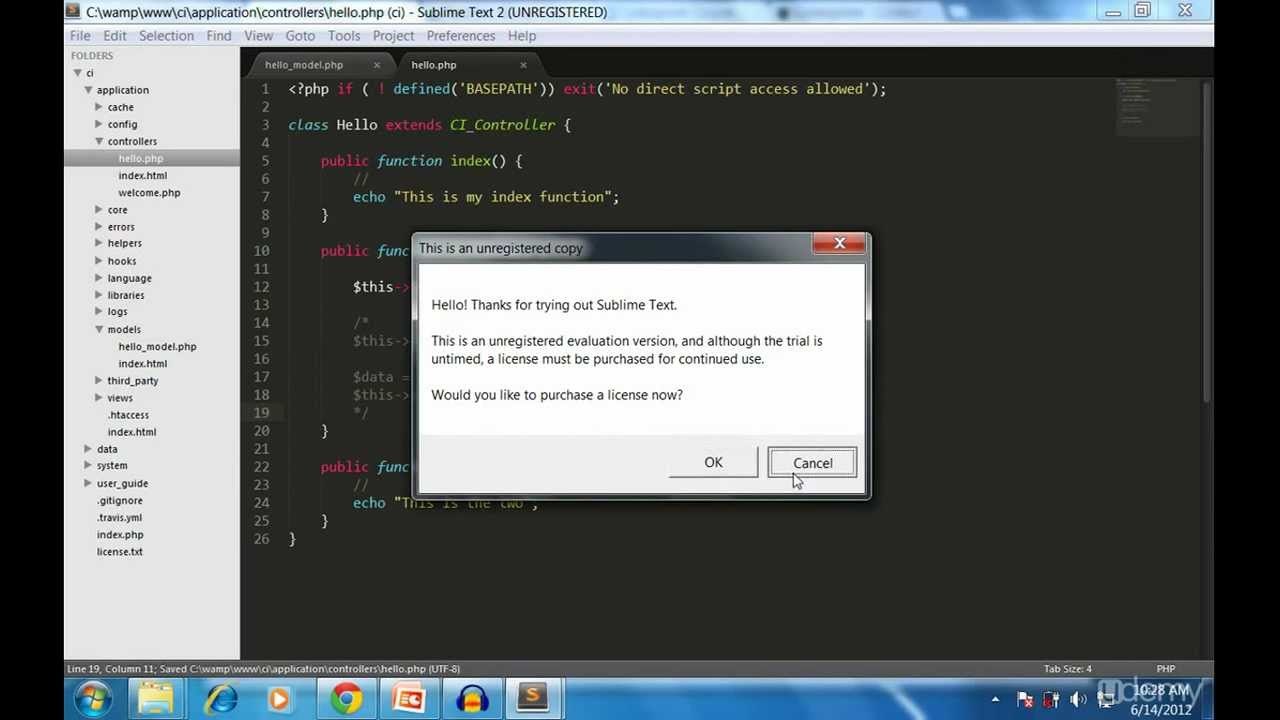Expand the language folder

point(99,278)
